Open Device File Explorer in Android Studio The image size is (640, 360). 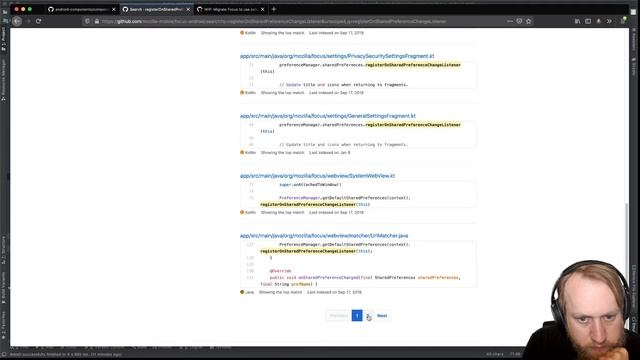tap(634, 288)
